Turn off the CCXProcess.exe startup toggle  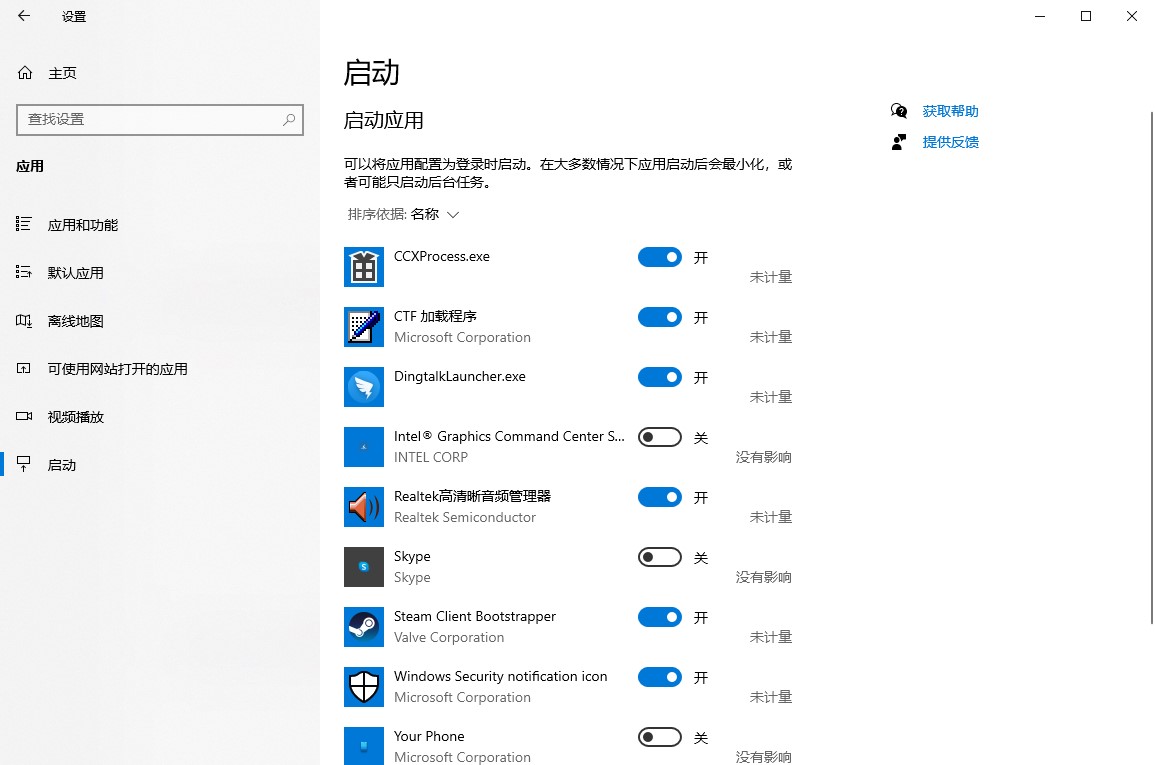660,257
